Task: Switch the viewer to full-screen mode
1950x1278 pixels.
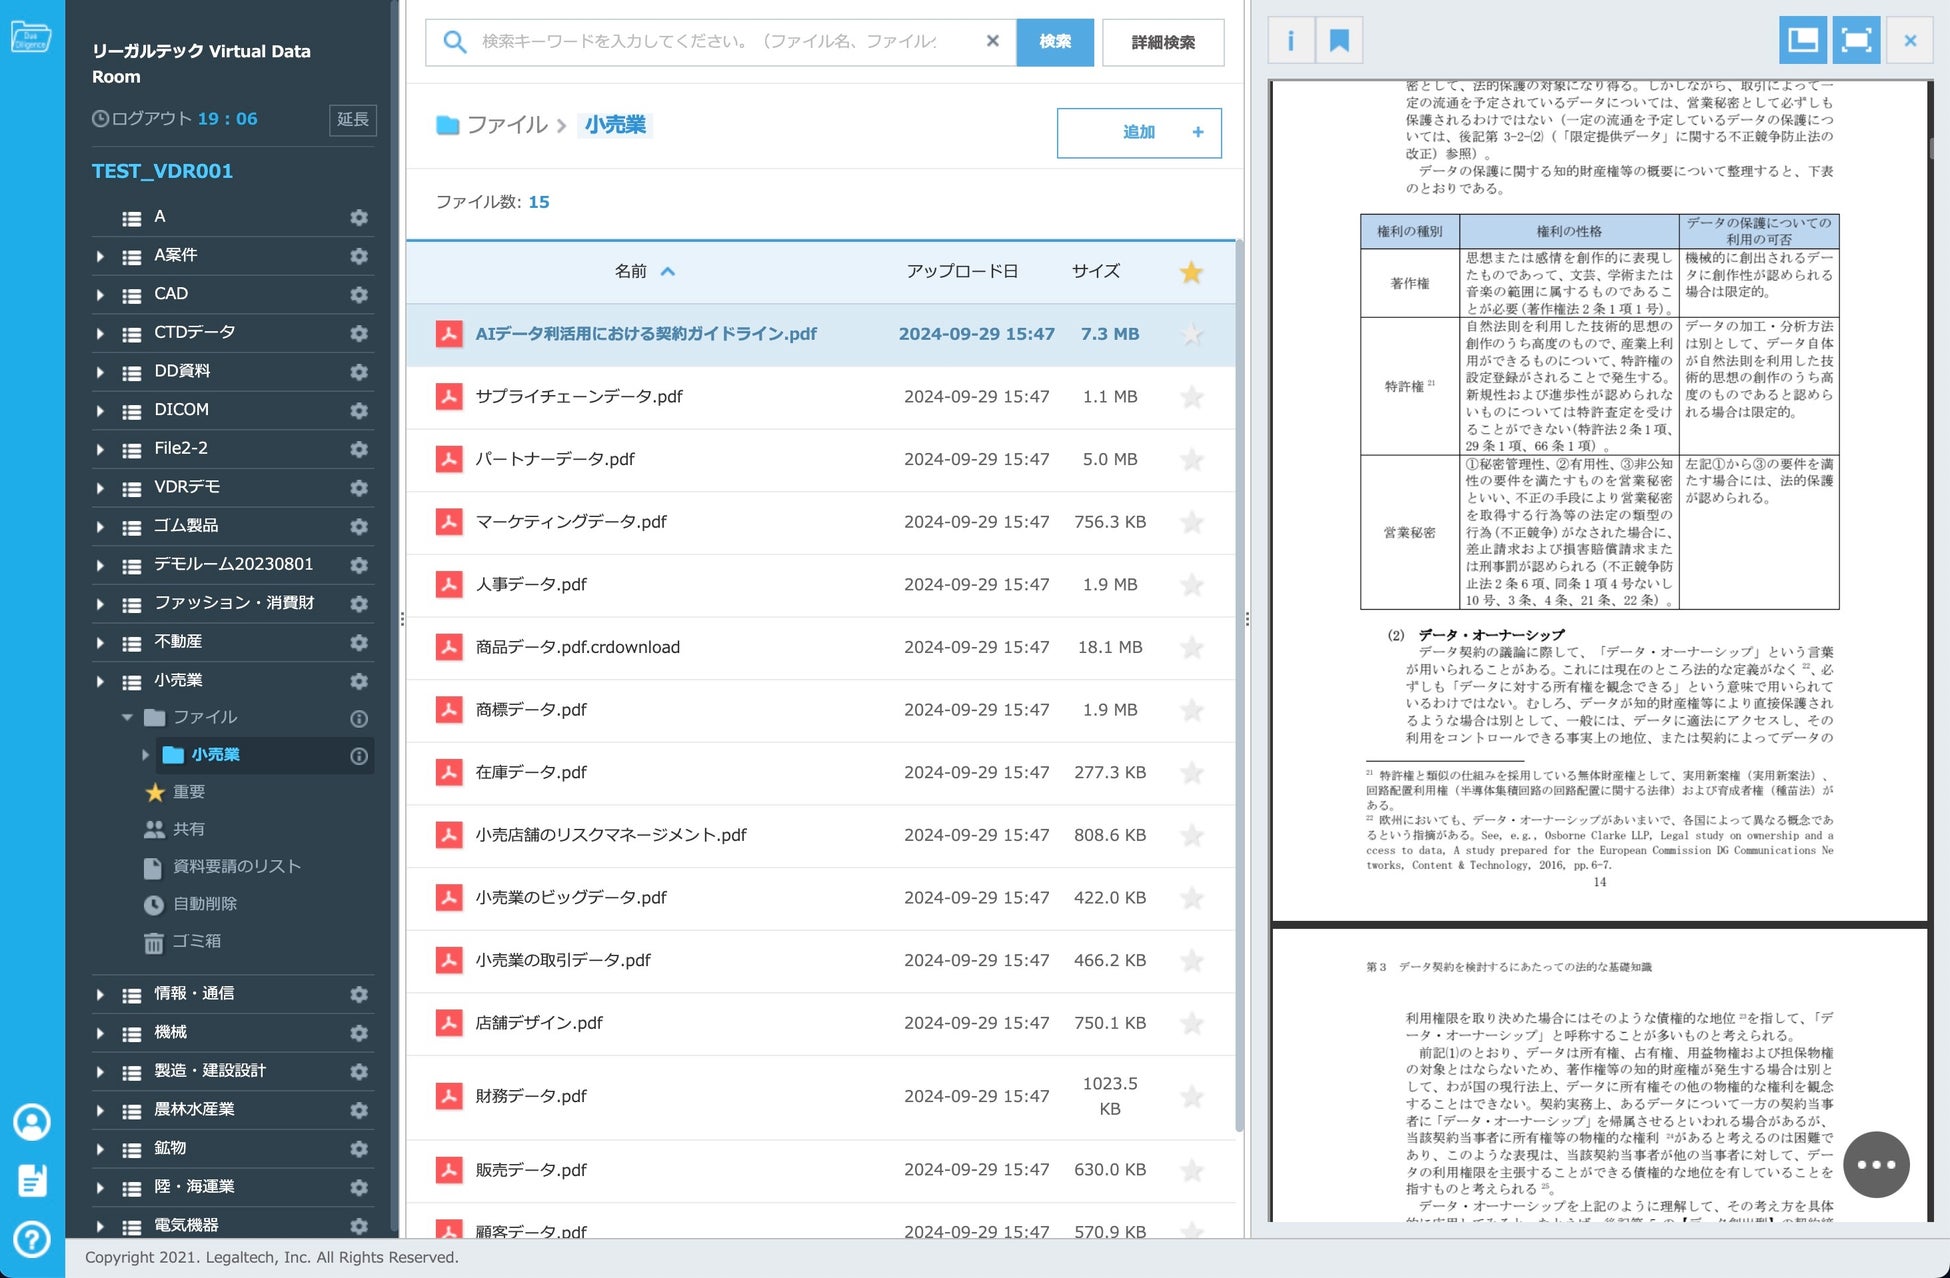Action: point(1856,41)
